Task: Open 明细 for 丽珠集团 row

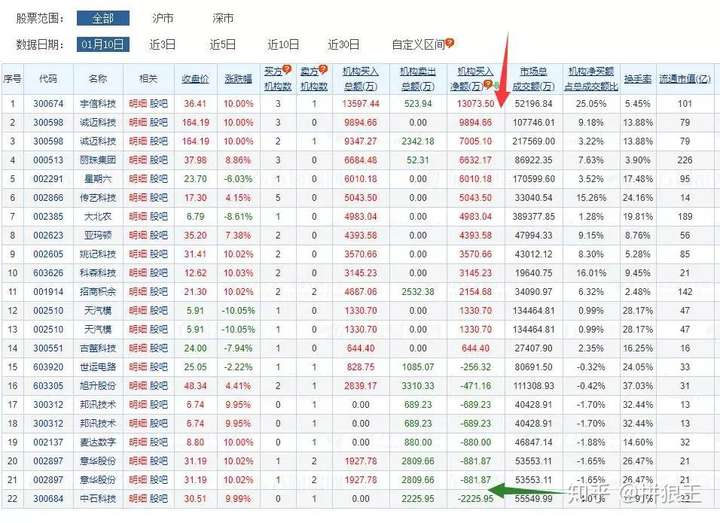Action: pos(138,160)
